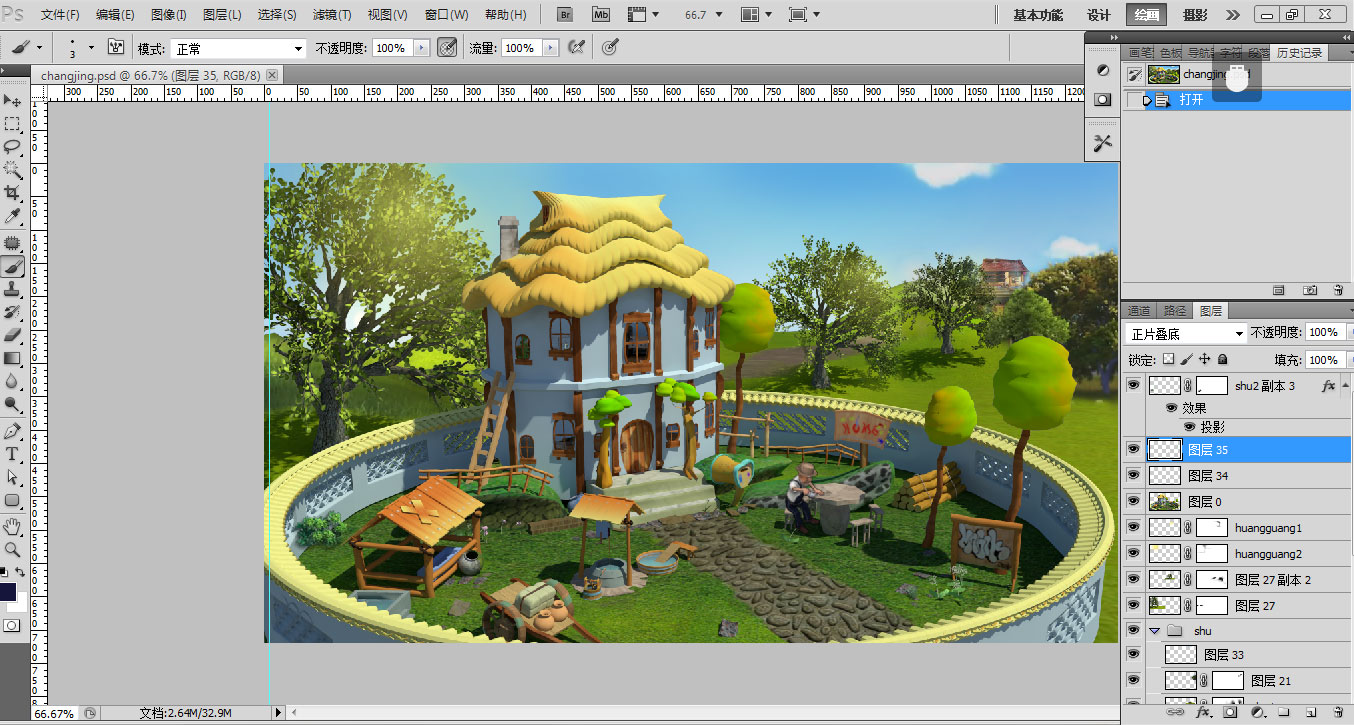Viewport: 1354px width, 725px height.
Task: Set history brush source for 打开 state
Action: 1133,100
